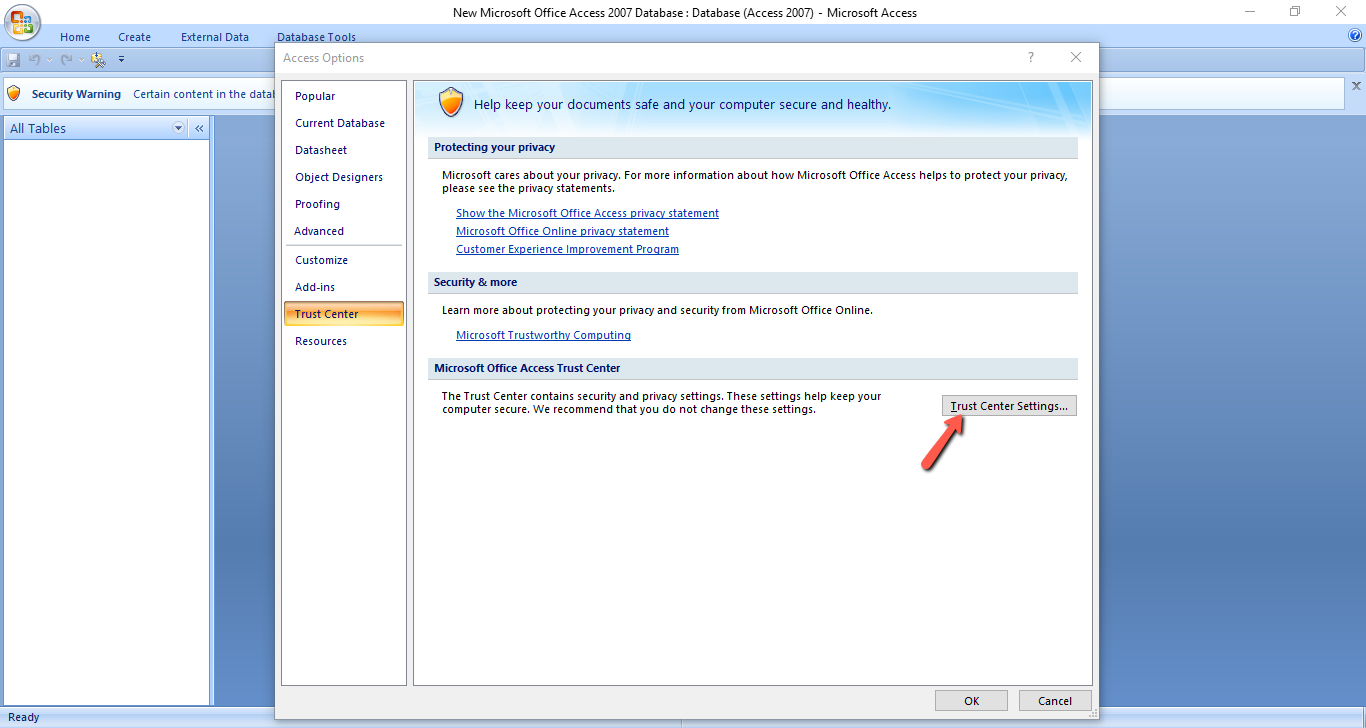Select Current Database options category
Screen dimensions: 1366x728
pos(340,123)
